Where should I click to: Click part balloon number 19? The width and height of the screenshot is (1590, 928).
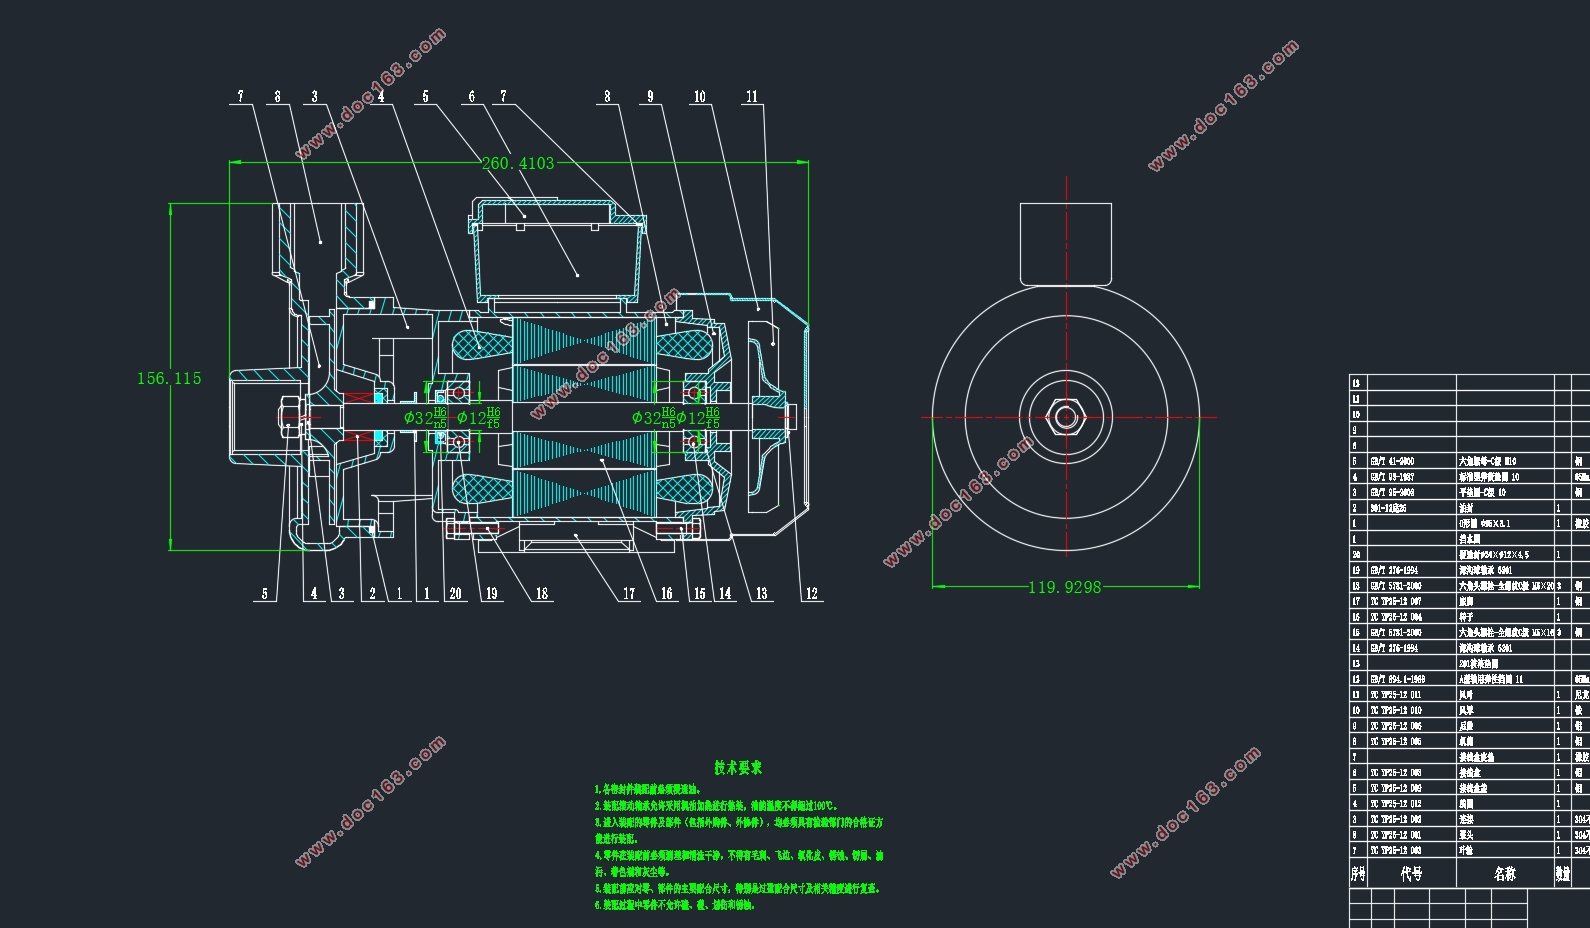pyautogui.click(x=491, y=593)
